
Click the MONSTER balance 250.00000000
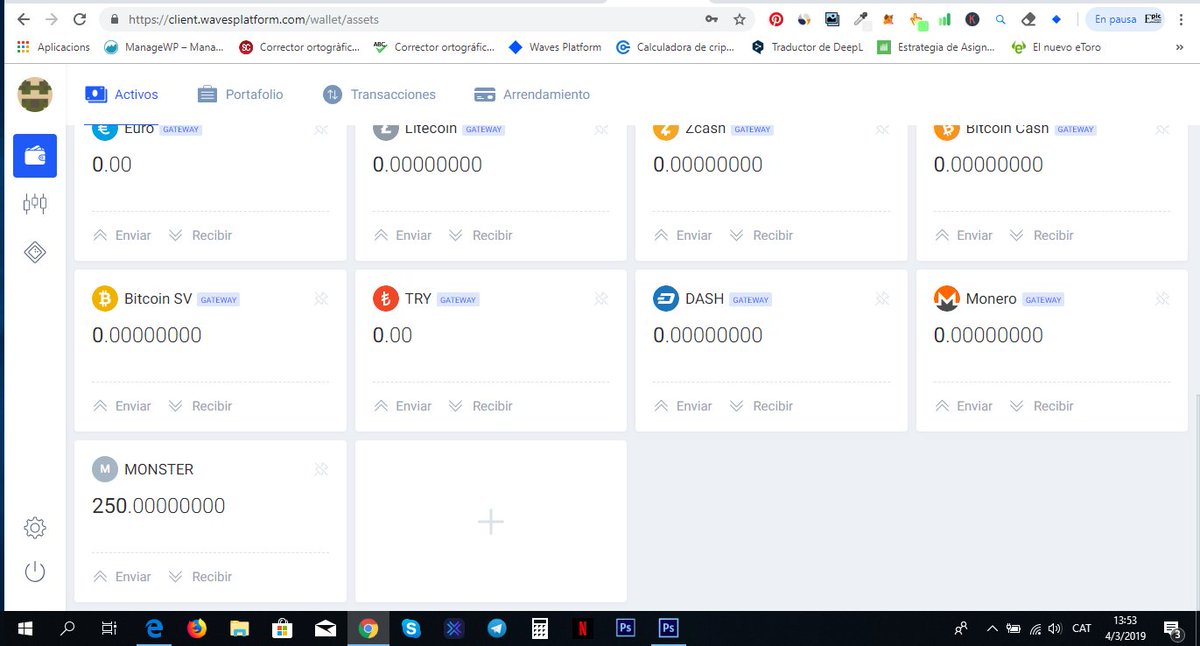click(x=158, y=506)
